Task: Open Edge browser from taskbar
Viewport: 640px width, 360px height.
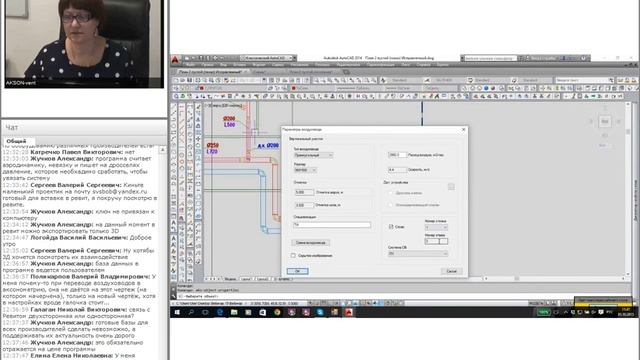Action: tap(220, 312)
